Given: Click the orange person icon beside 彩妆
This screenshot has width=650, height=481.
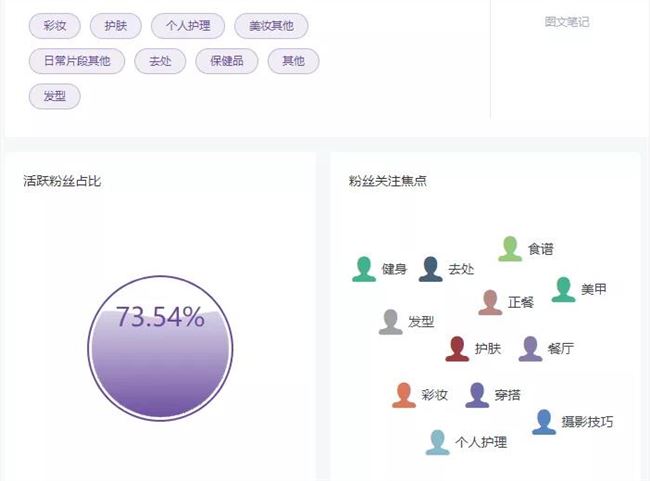Looking at the screenshot, I should click(404, 395).
